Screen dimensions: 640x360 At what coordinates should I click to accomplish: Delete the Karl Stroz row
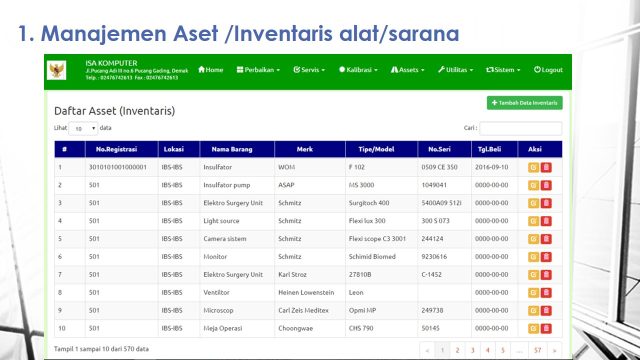[x=546, y=275]
